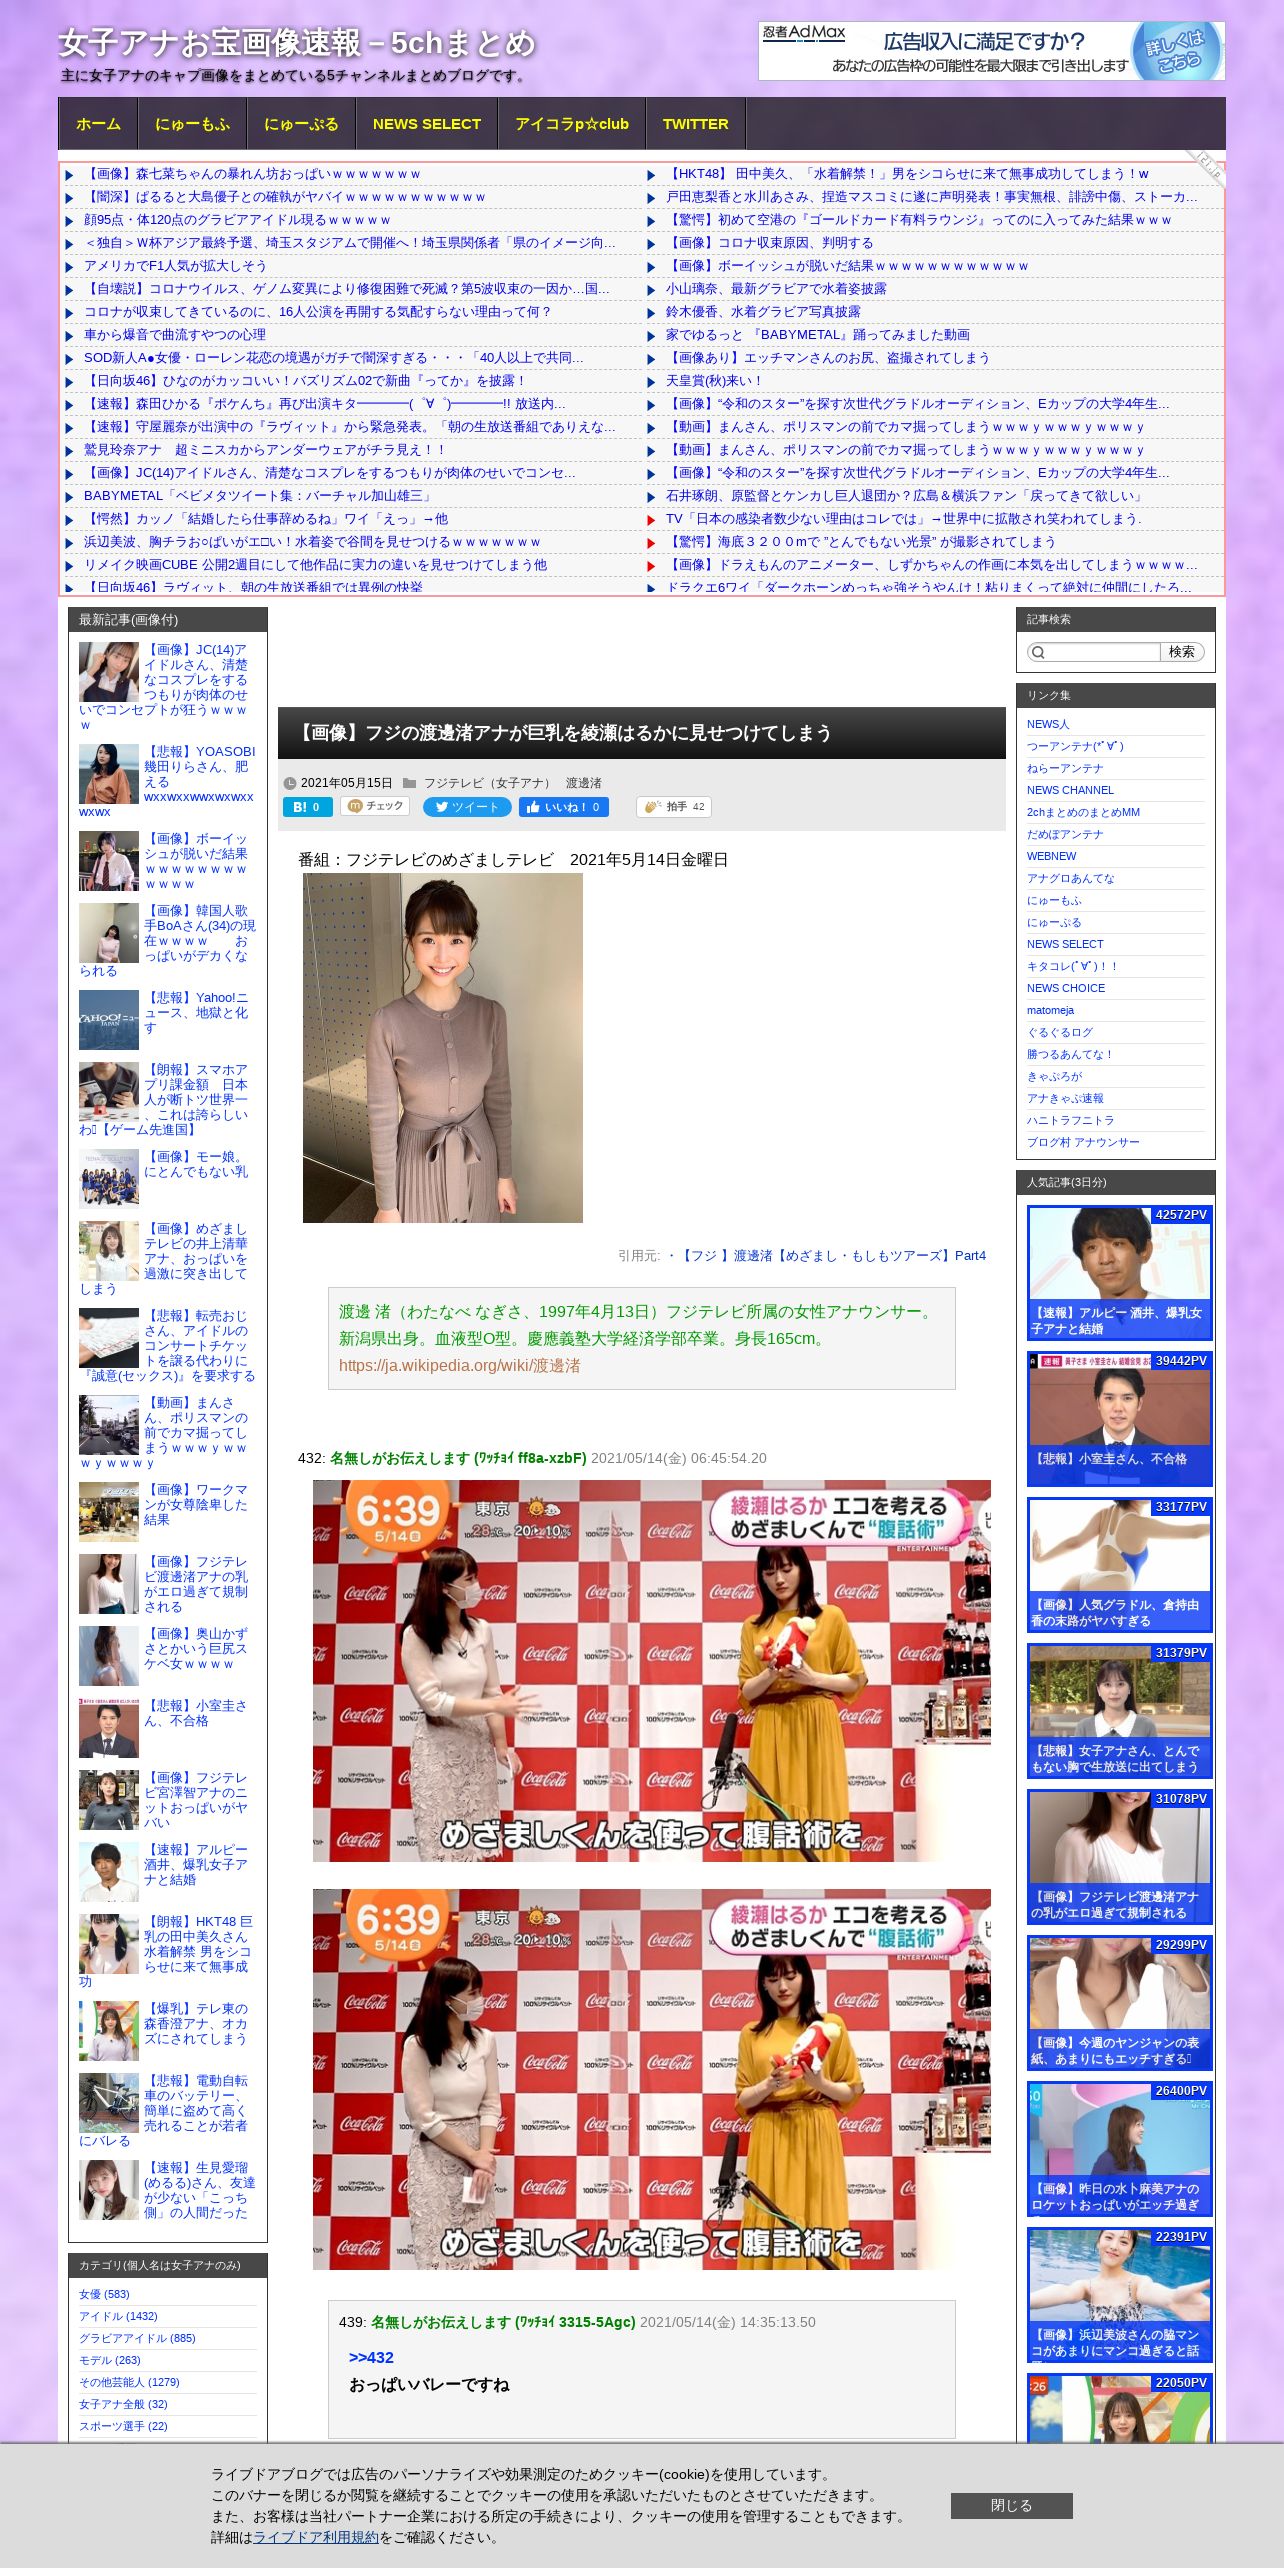The height and width of the screenshot is (2568, 1284).
Task: Click the Twitter ツイート button
Action: pyautogui.click(x=467, y=807)
